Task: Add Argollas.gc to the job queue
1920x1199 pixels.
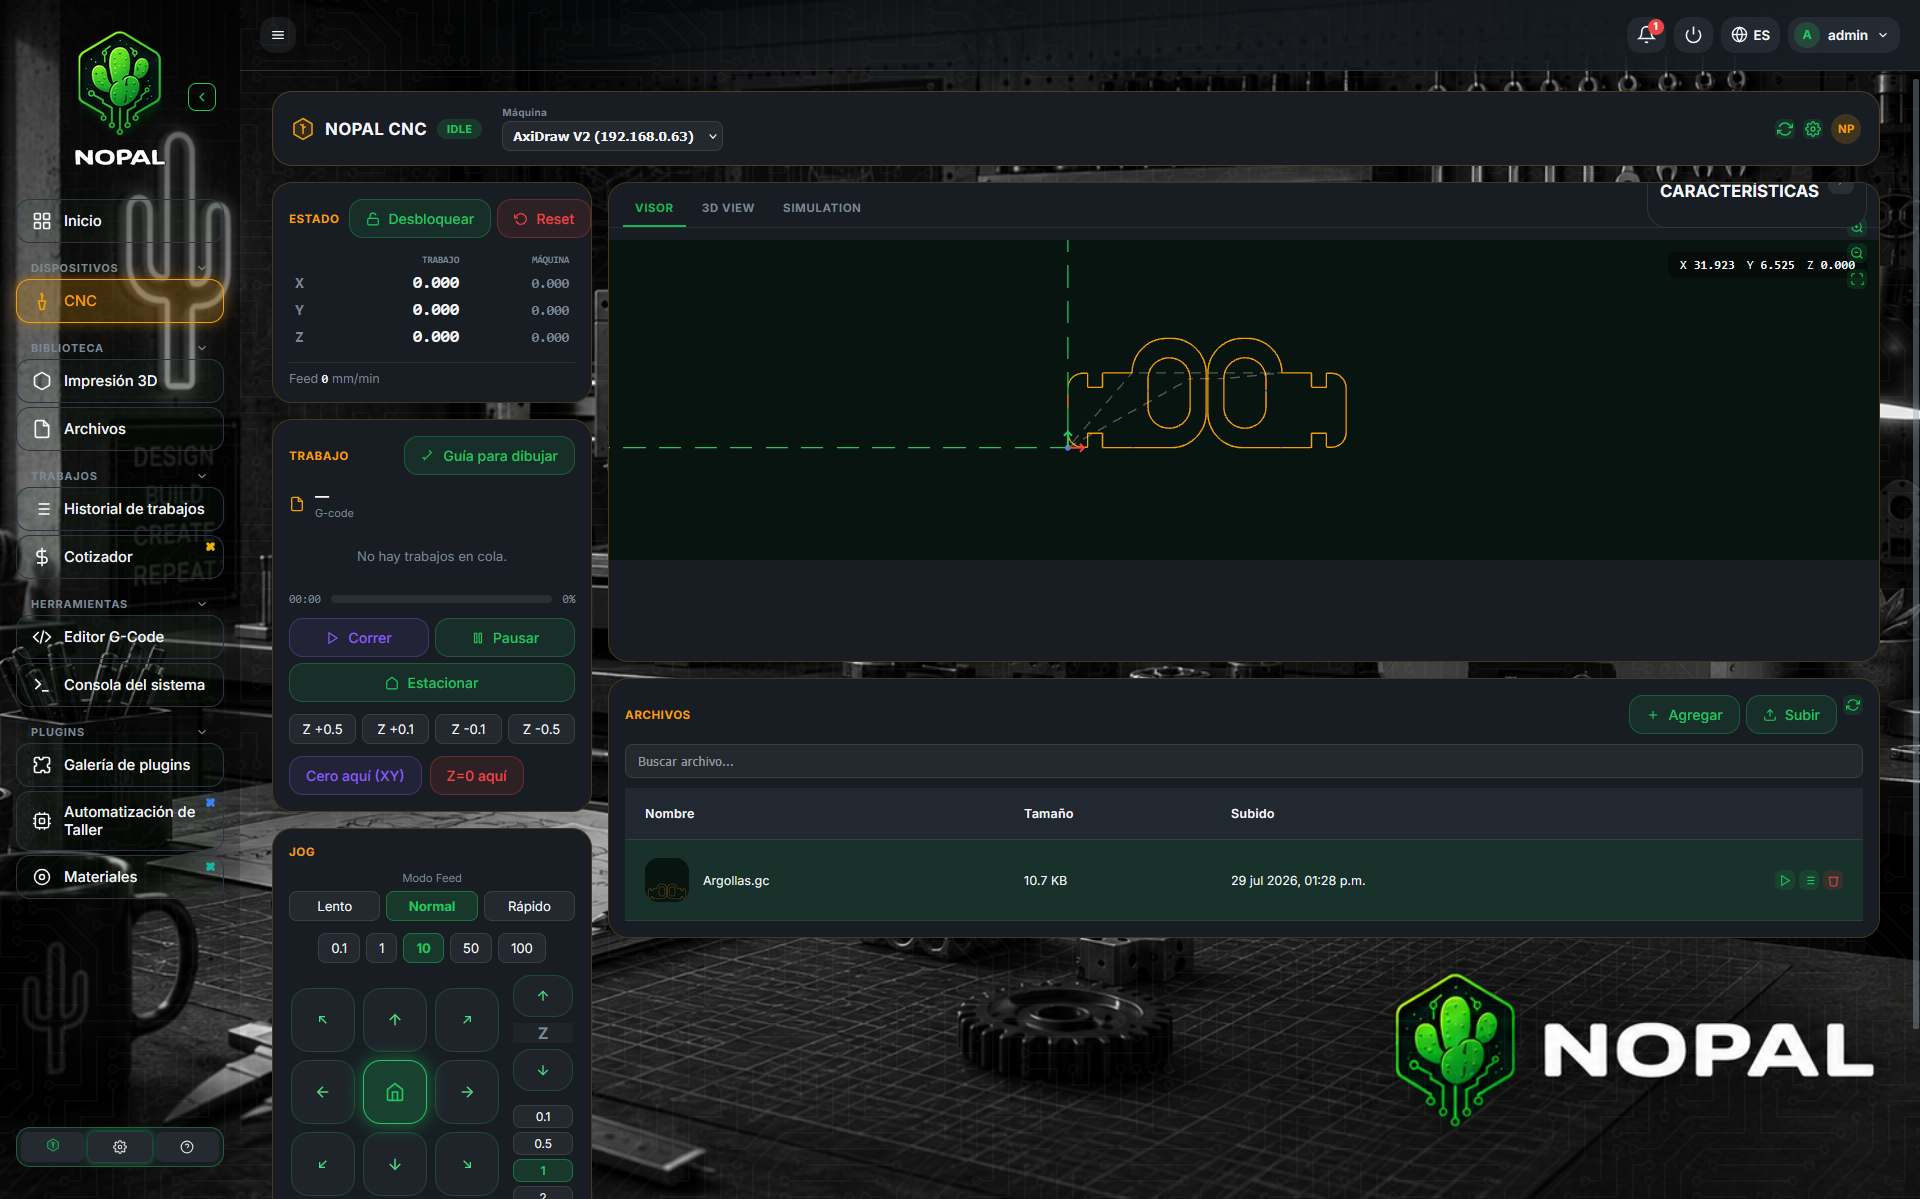Action: coord(1810,881)
